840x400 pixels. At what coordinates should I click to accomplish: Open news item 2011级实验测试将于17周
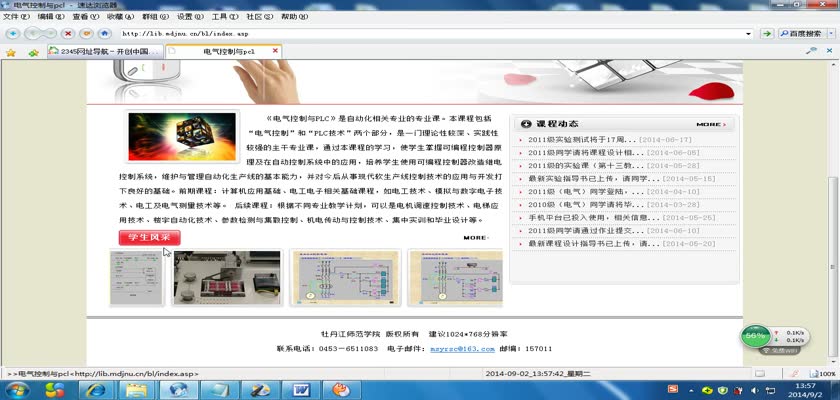click(x=582, y=139)
